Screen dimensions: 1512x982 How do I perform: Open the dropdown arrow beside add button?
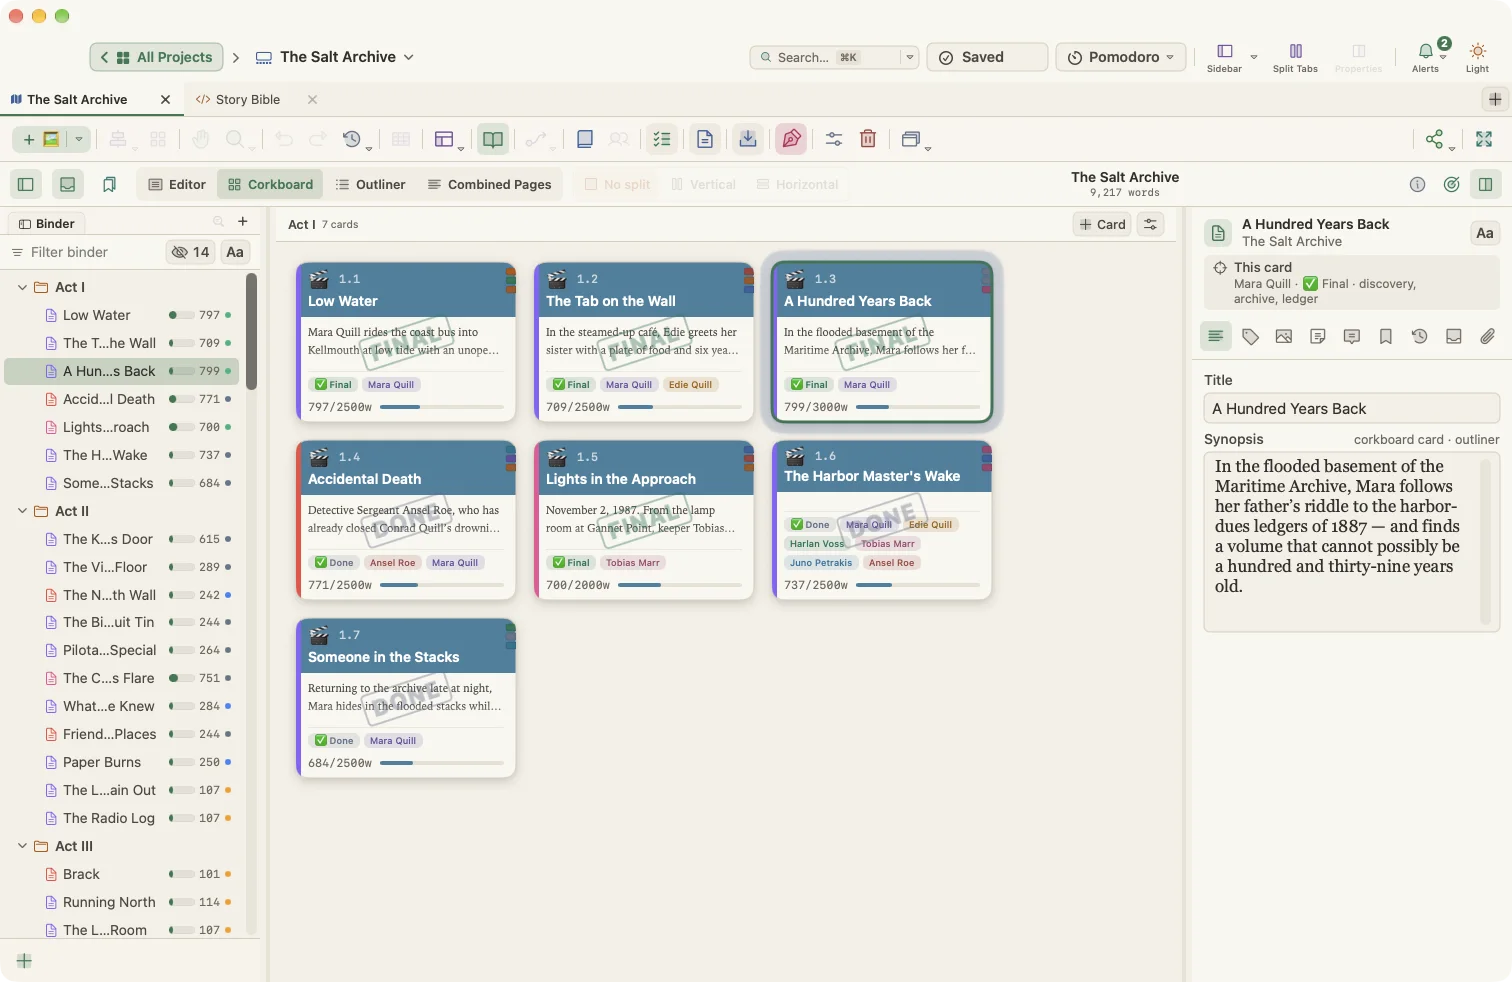tap(78, 139)
